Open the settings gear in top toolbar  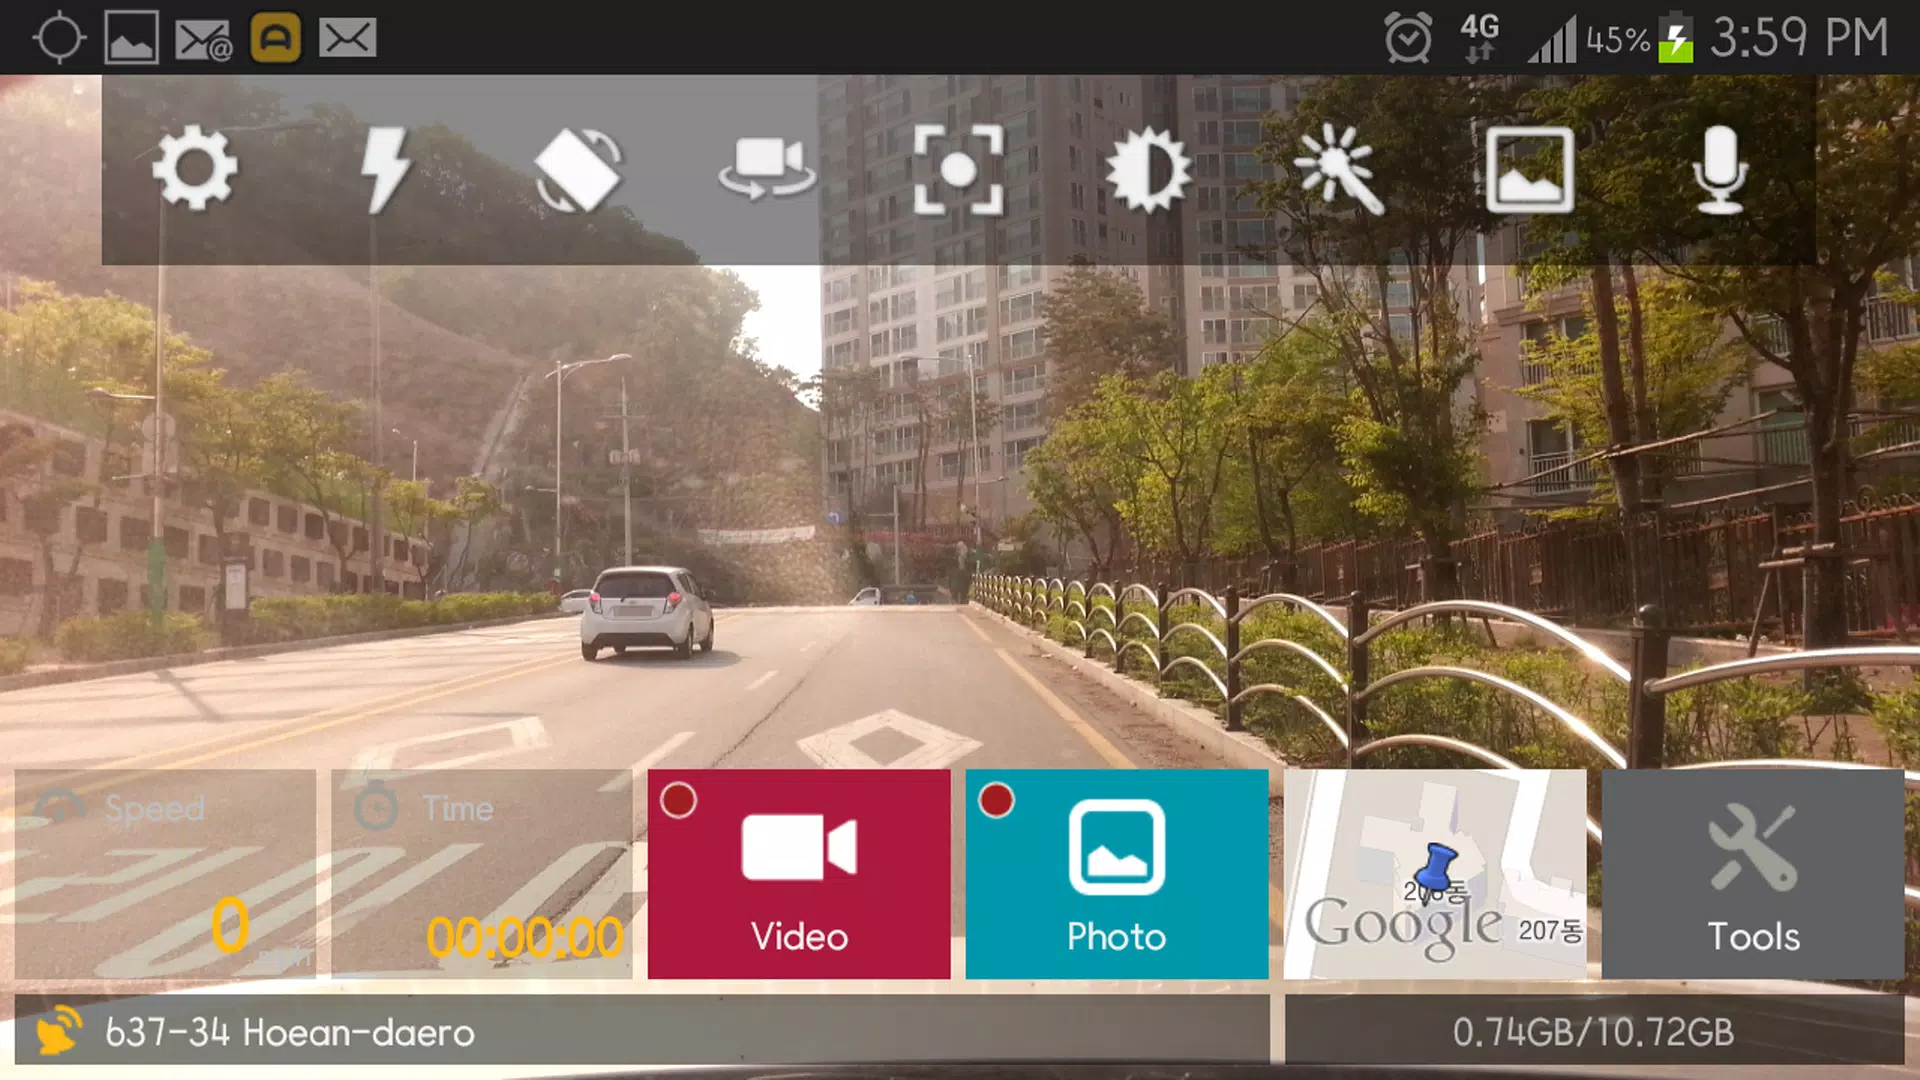coord(195,169)
